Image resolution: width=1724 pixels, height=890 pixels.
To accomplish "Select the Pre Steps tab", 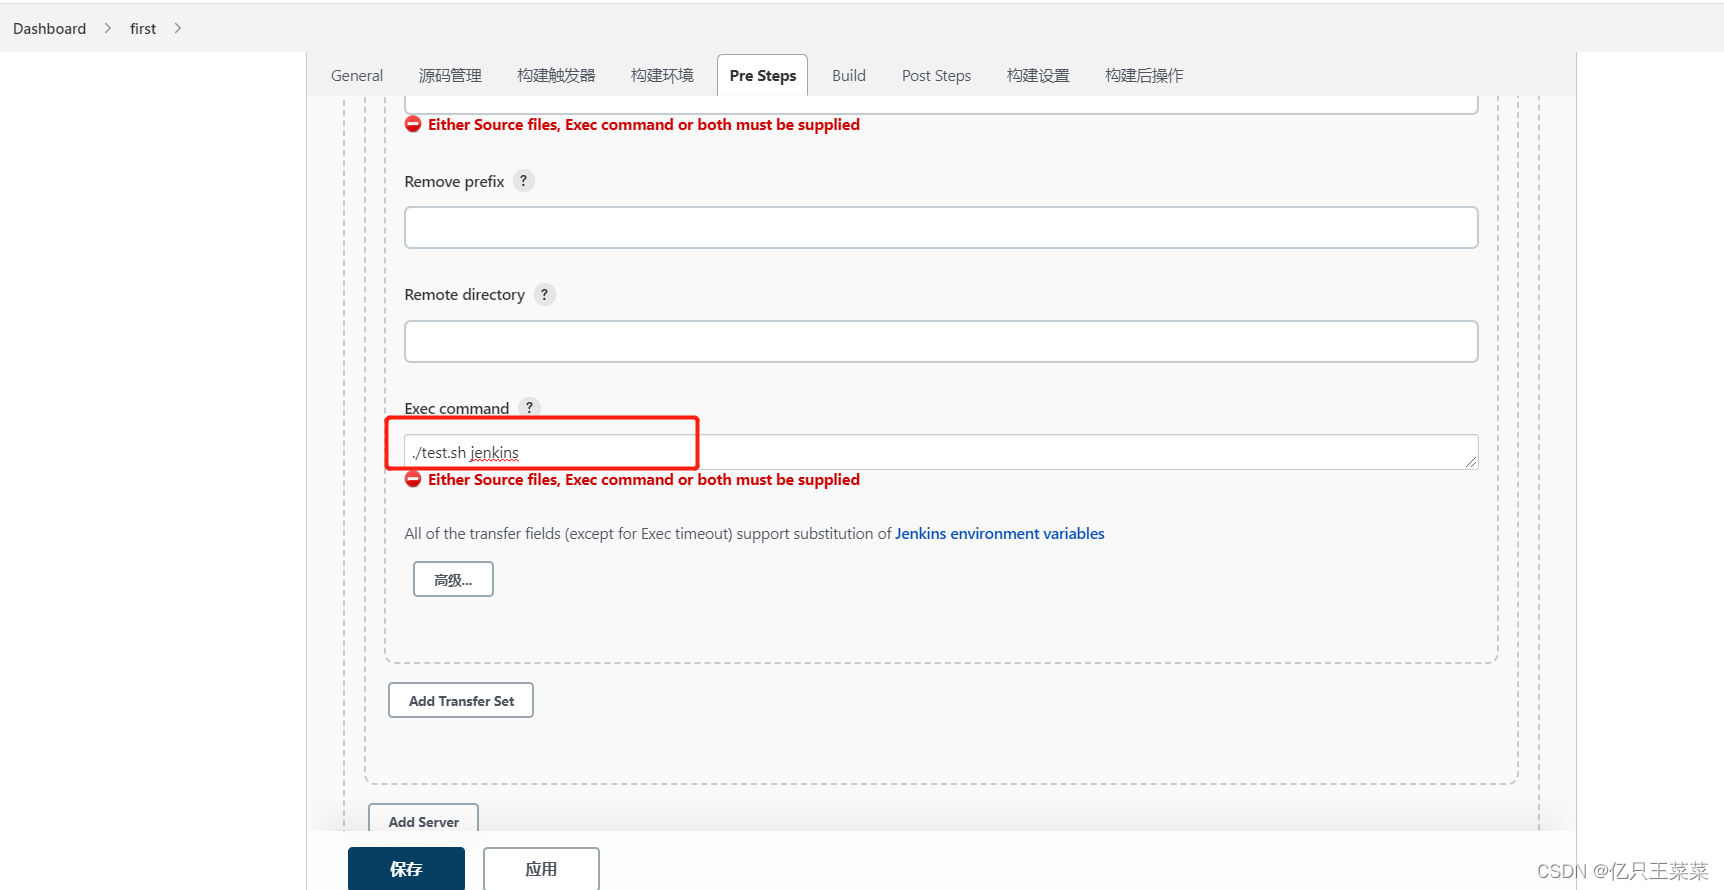I will pyautogui.click(x=763, y=76).
